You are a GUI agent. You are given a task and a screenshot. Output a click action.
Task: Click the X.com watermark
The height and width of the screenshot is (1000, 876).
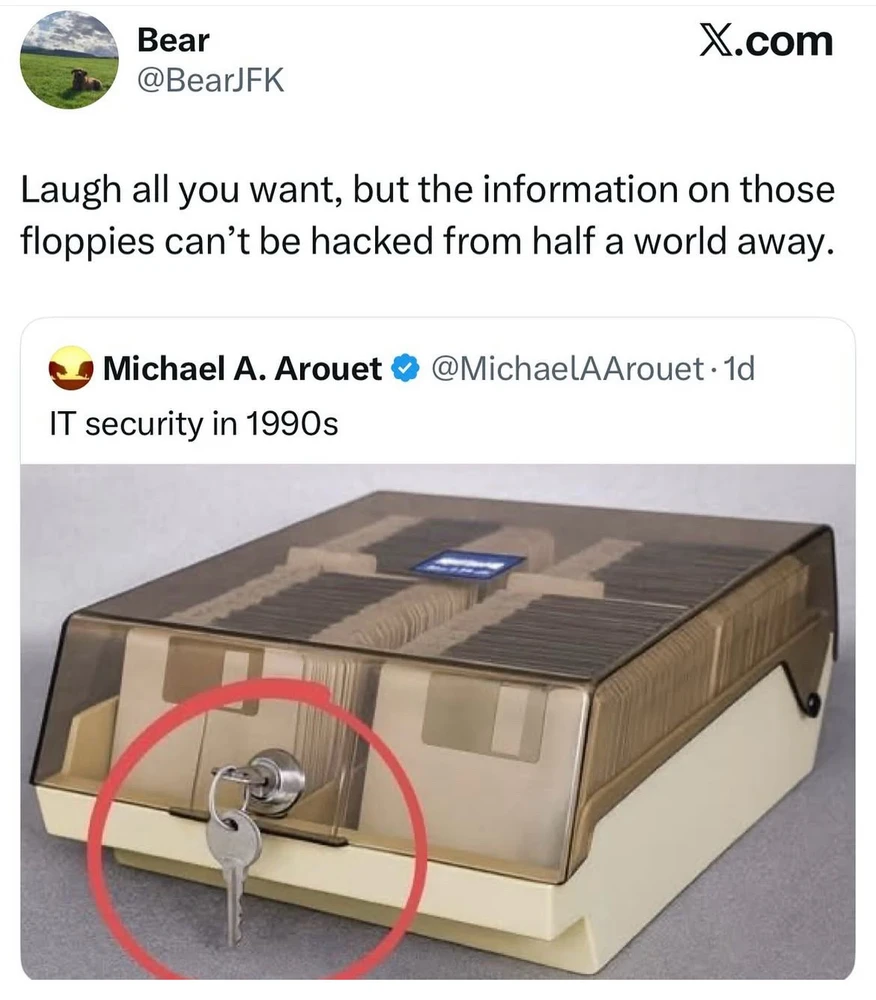766,41
